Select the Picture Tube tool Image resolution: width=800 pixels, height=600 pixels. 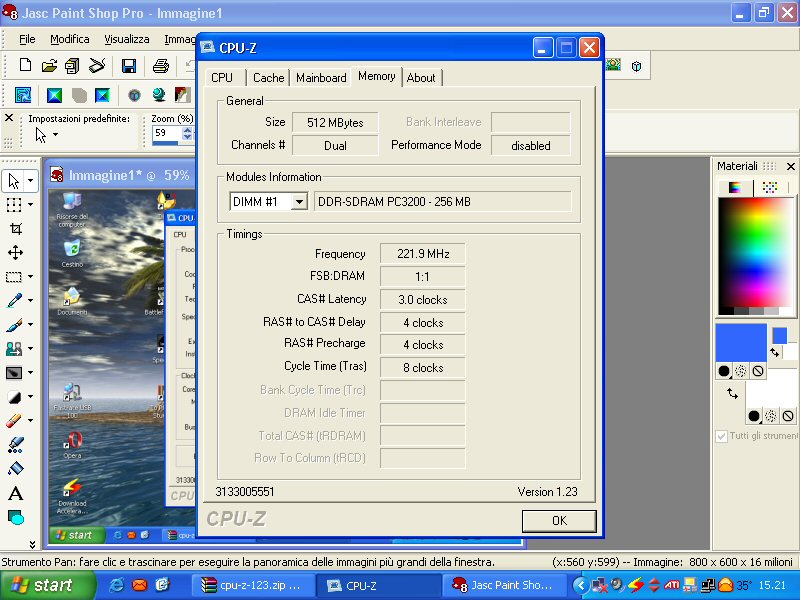[15, 444]
